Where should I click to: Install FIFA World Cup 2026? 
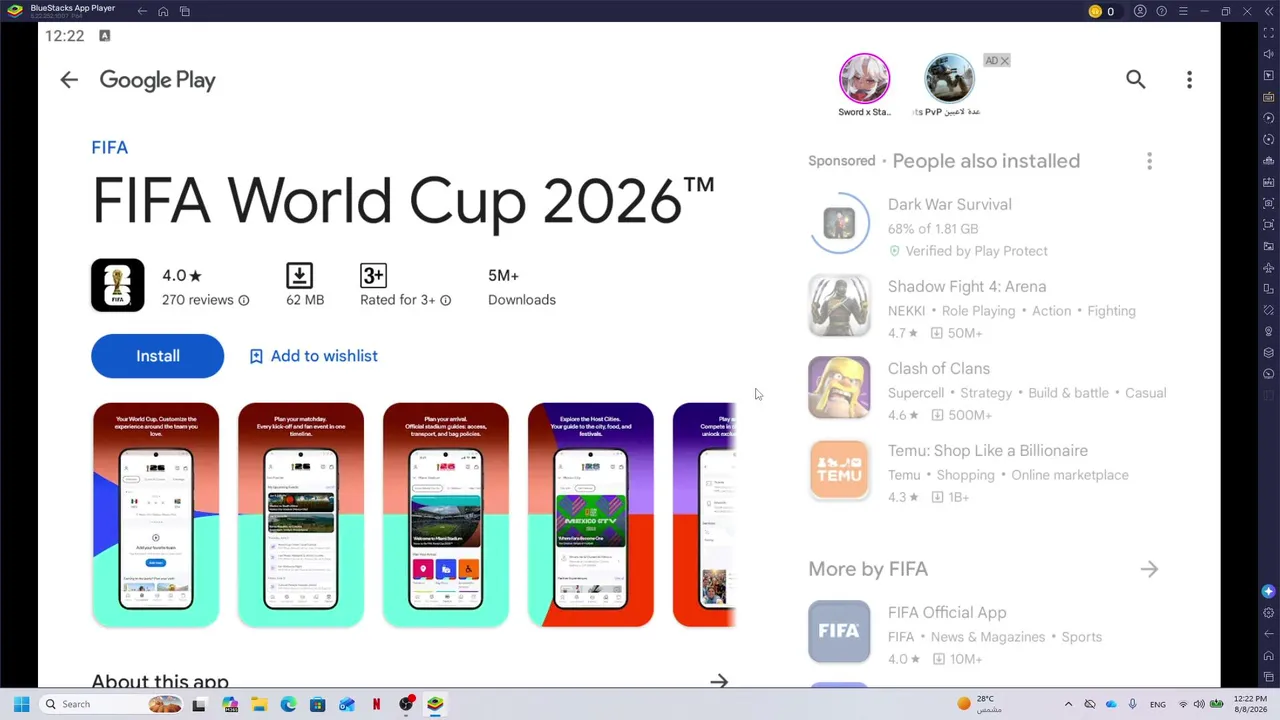click(x=157, y=356)
